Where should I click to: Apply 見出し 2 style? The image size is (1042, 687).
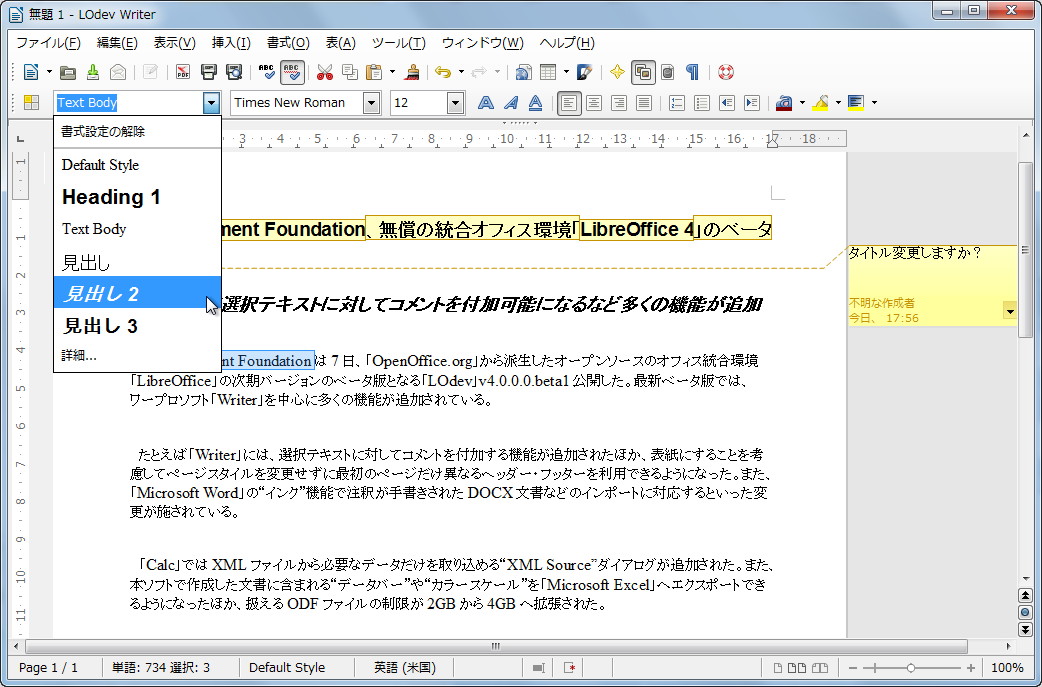(137, 293)
